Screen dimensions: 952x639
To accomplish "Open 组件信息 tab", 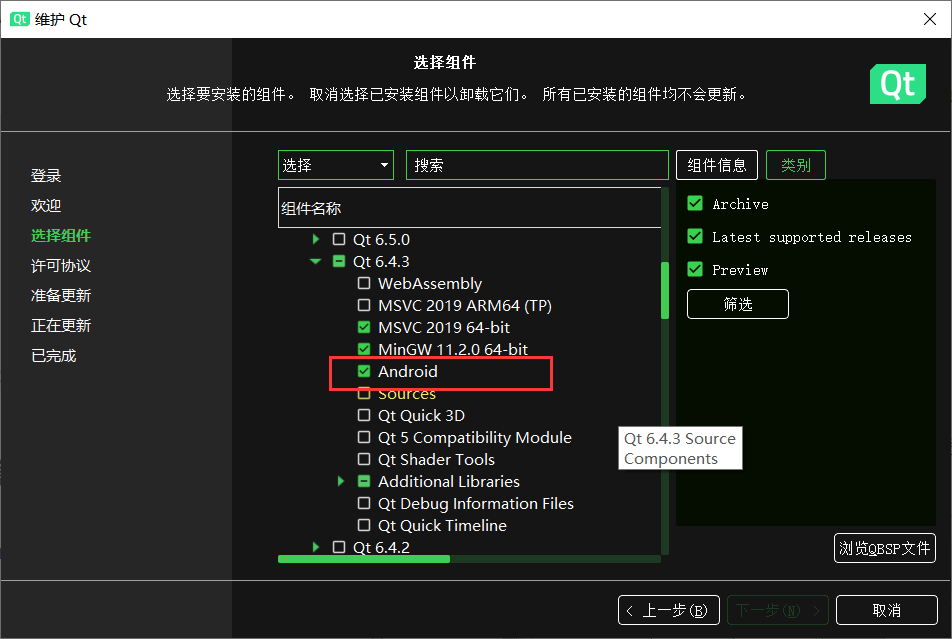I will click(x=716, y=165).
